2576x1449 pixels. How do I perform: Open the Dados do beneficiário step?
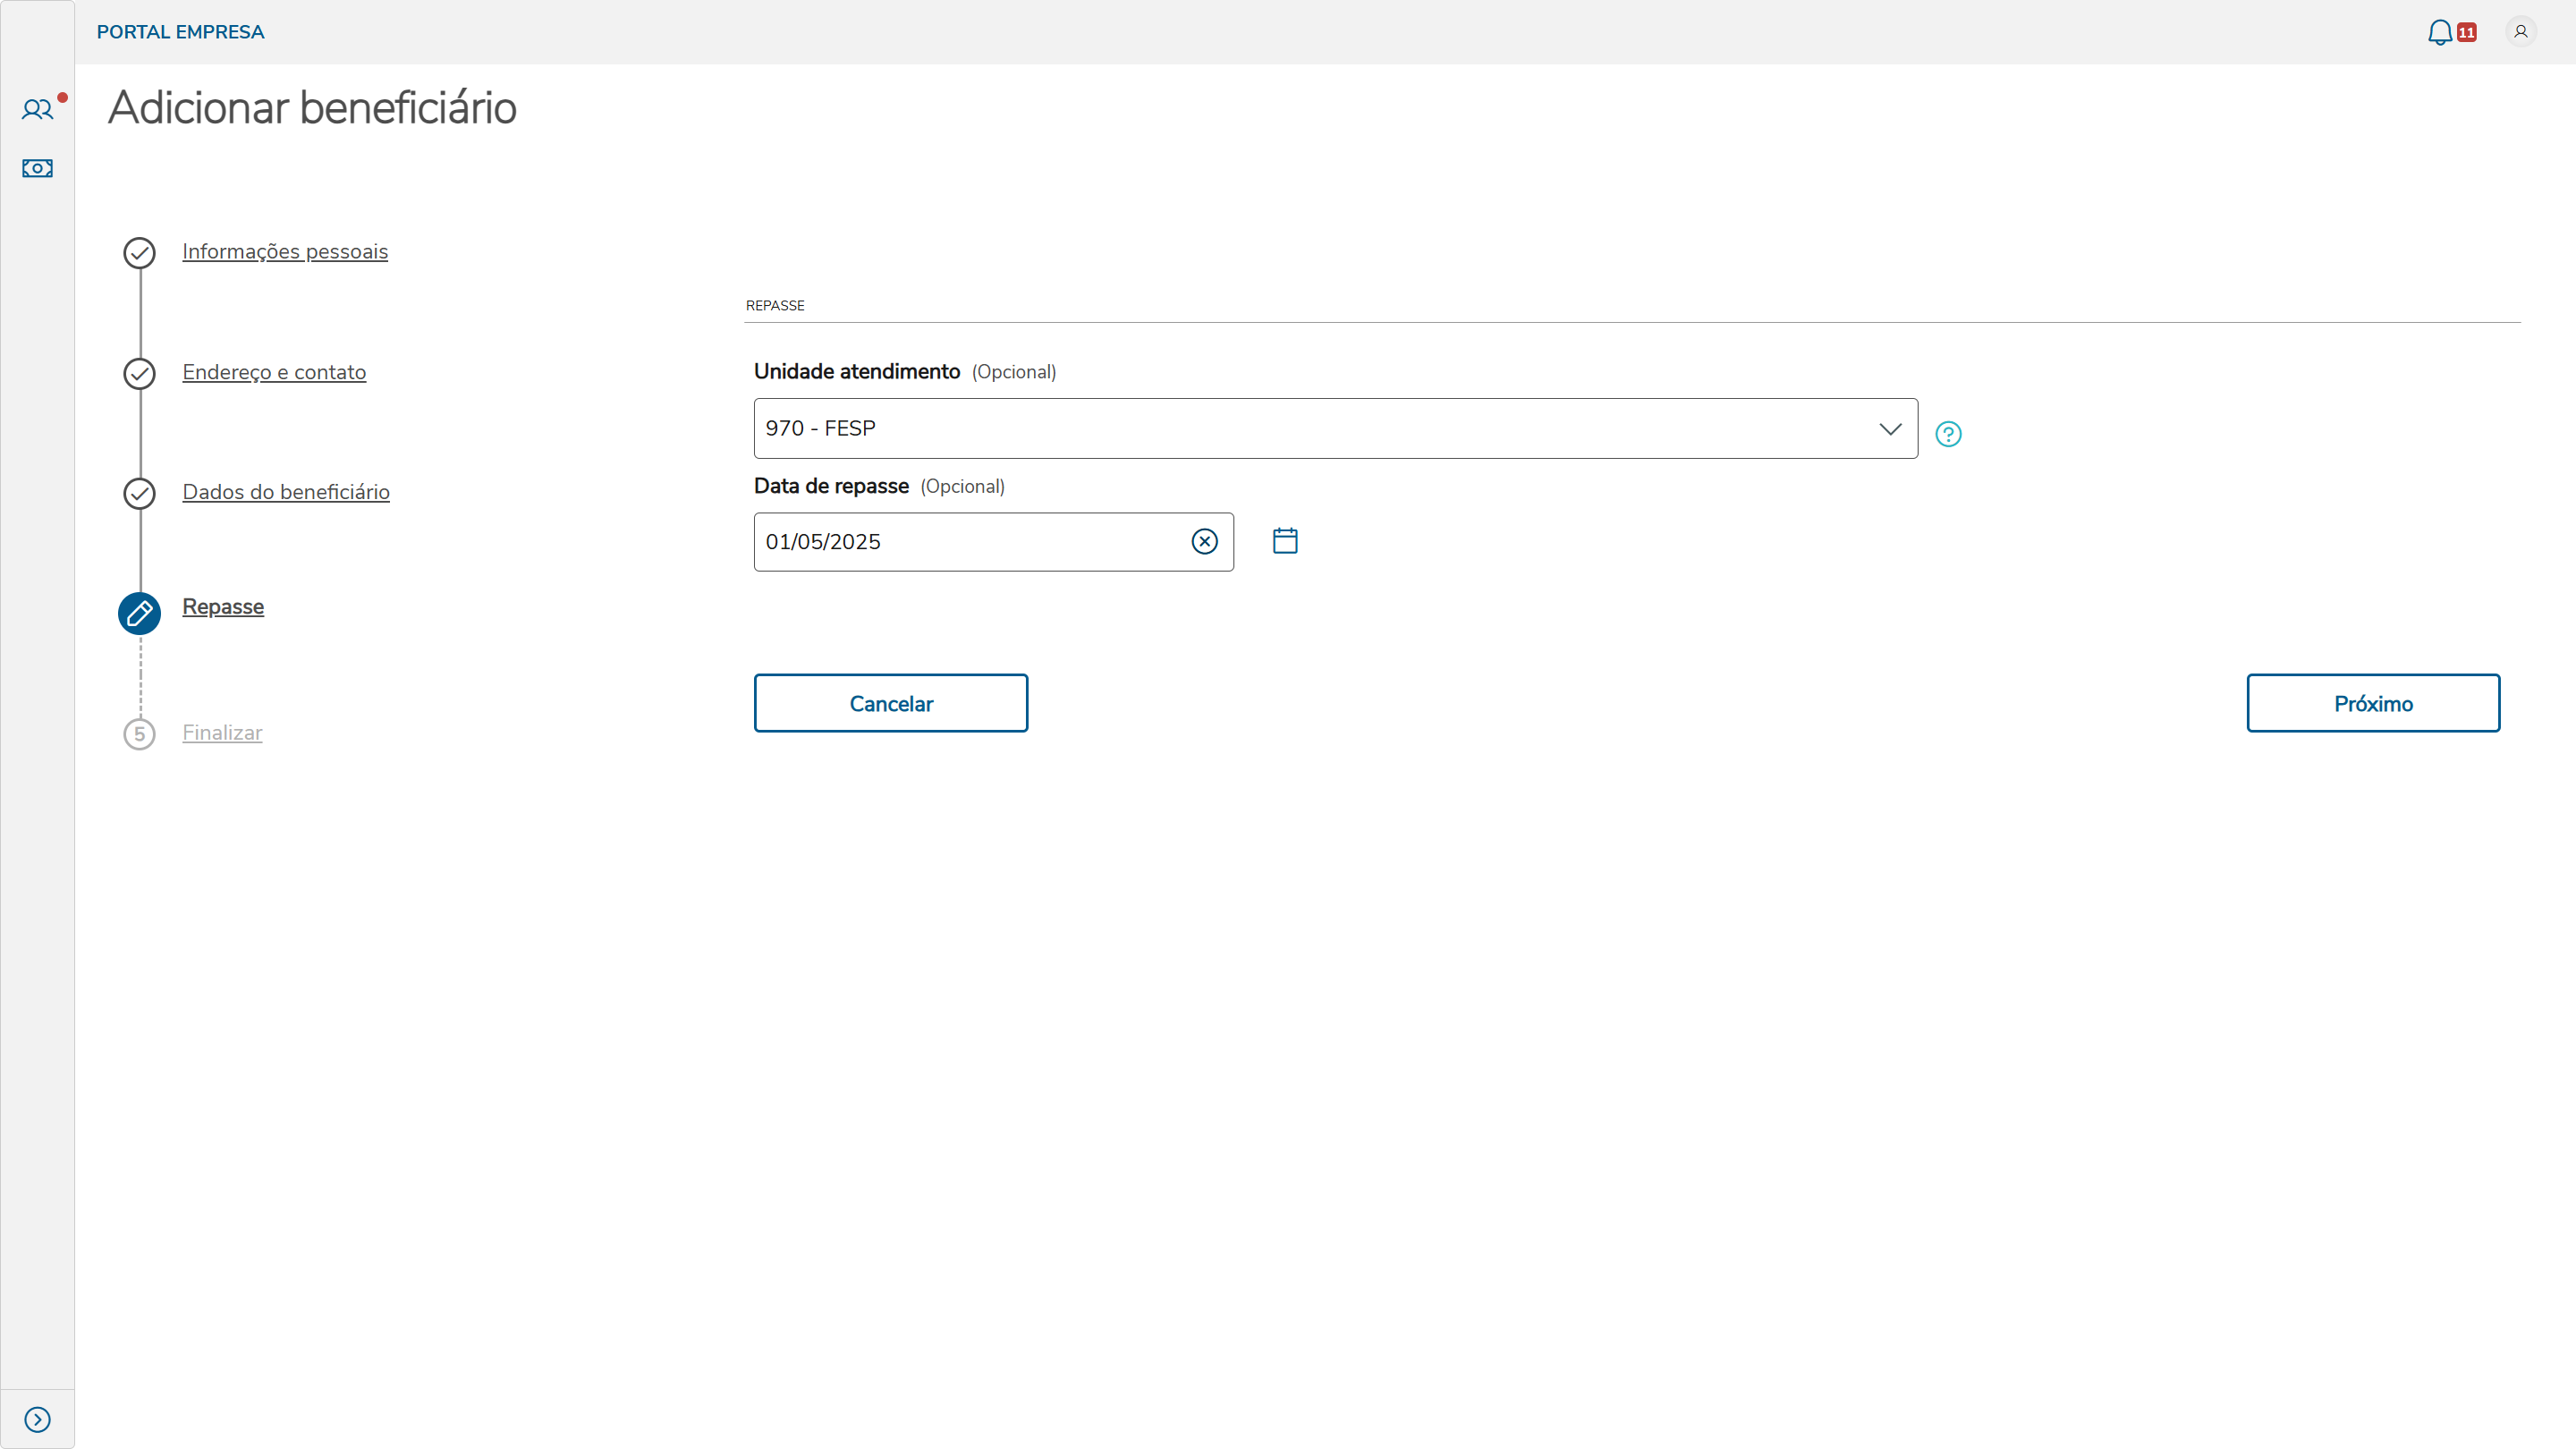tap(286, 492)
